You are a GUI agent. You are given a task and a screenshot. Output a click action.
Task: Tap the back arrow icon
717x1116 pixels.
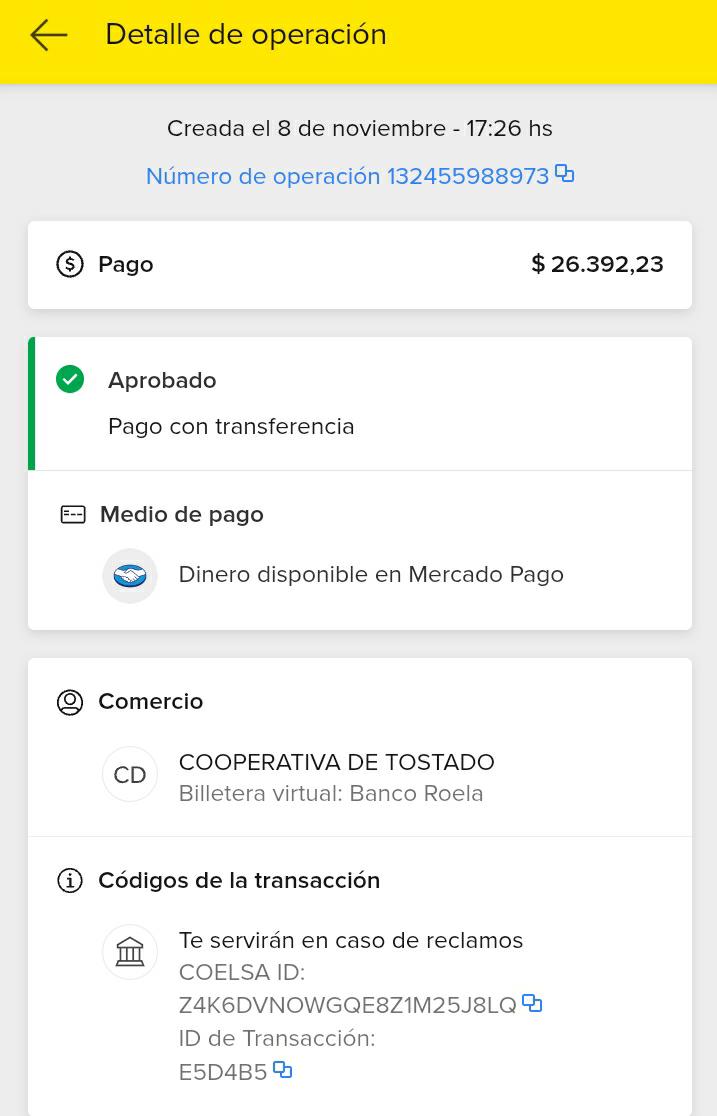point(48,35)
